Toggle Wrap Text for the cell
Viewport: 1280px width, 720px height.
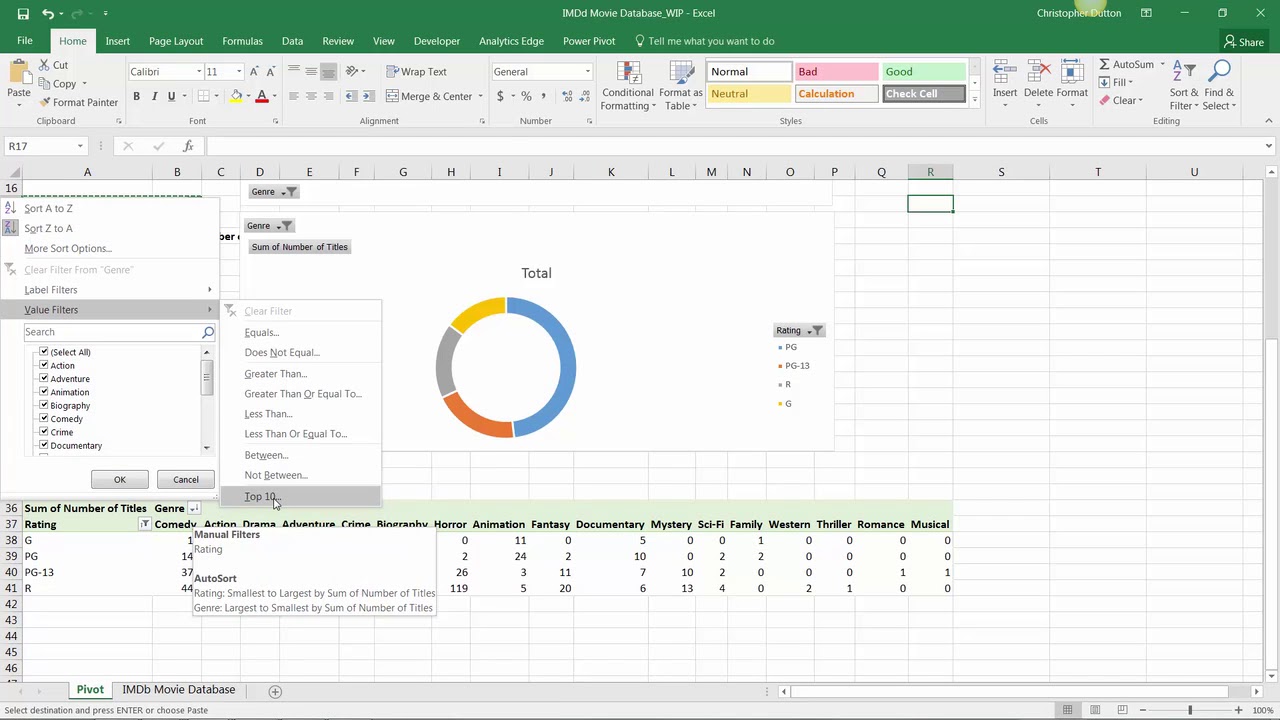[417, 72]
